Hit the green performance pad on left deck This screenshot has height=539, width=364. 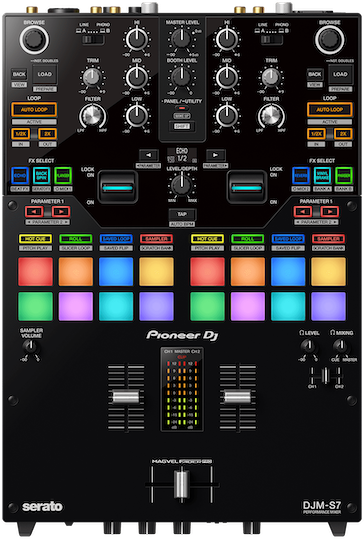click(x=35, y=306)
